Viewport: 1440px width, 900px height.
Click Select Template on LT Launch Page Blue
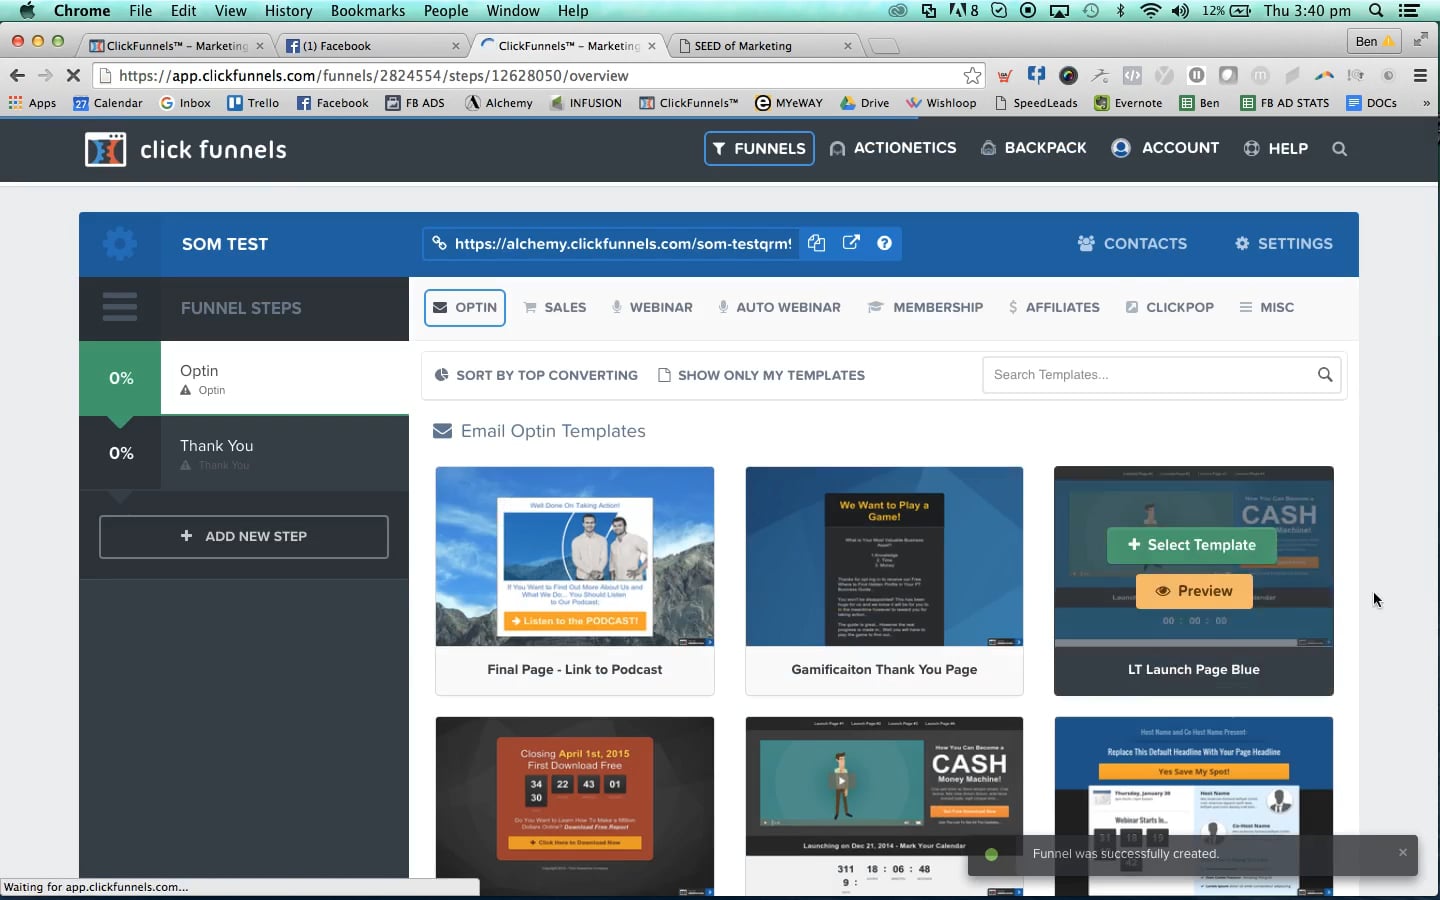click(1192, 545)
